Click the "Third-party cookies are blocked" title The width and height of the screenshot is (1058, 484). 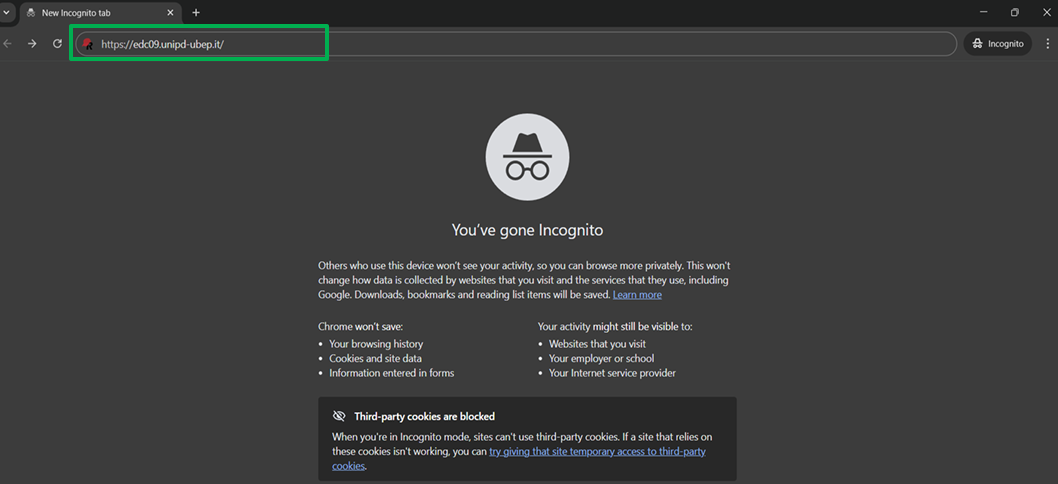(424, 416)
